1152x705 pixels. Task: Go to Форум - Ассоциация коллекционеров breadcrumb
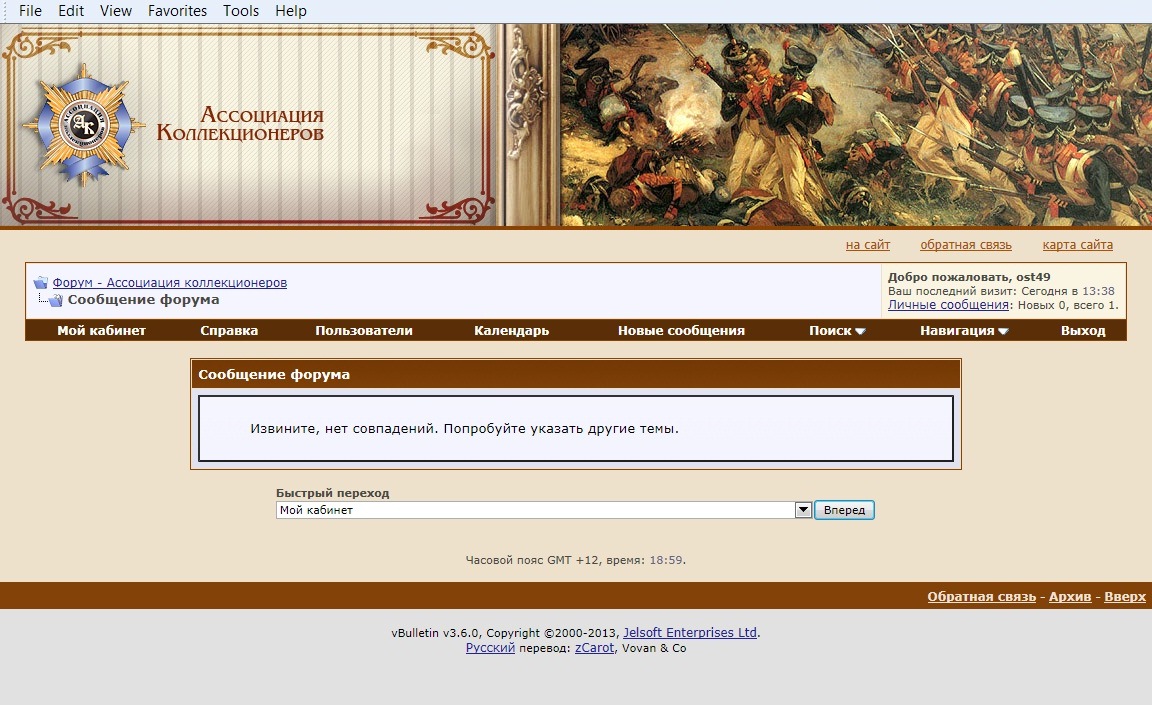[170, 283]
